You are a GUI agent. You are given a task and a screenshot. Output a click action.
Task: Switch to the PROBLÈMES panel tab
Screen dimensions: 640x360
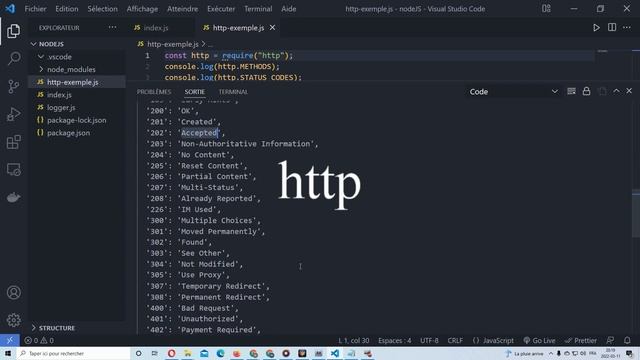(154, 92)
